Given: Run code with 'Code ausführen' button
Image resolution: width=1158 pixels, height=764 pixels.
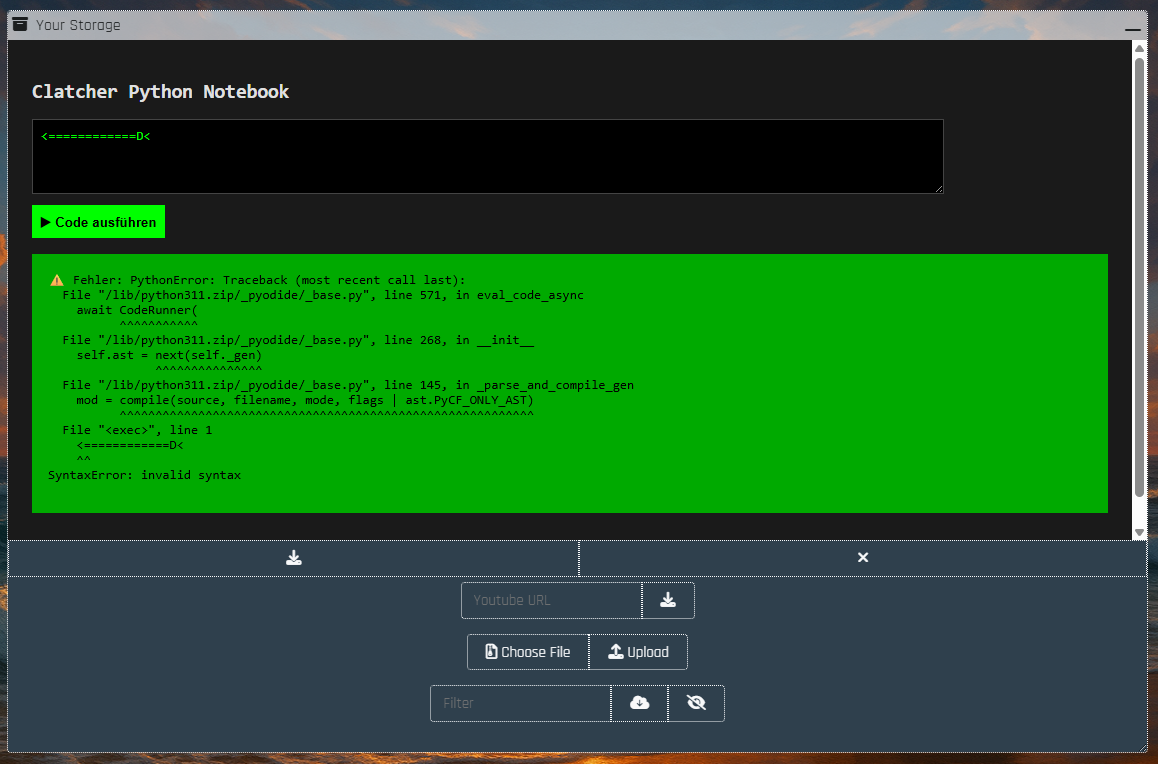Looking at the screenshot, I should [98, 221].
